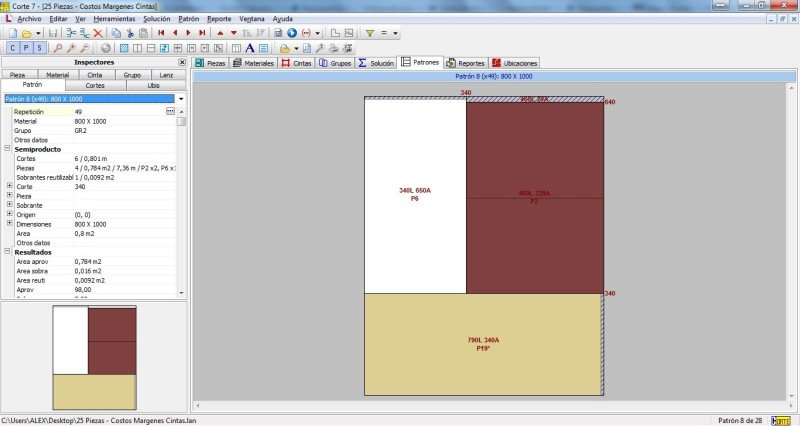Click the ellipsis button beside Repetición
Screen dimensions: 800x426
pos(170,112)
